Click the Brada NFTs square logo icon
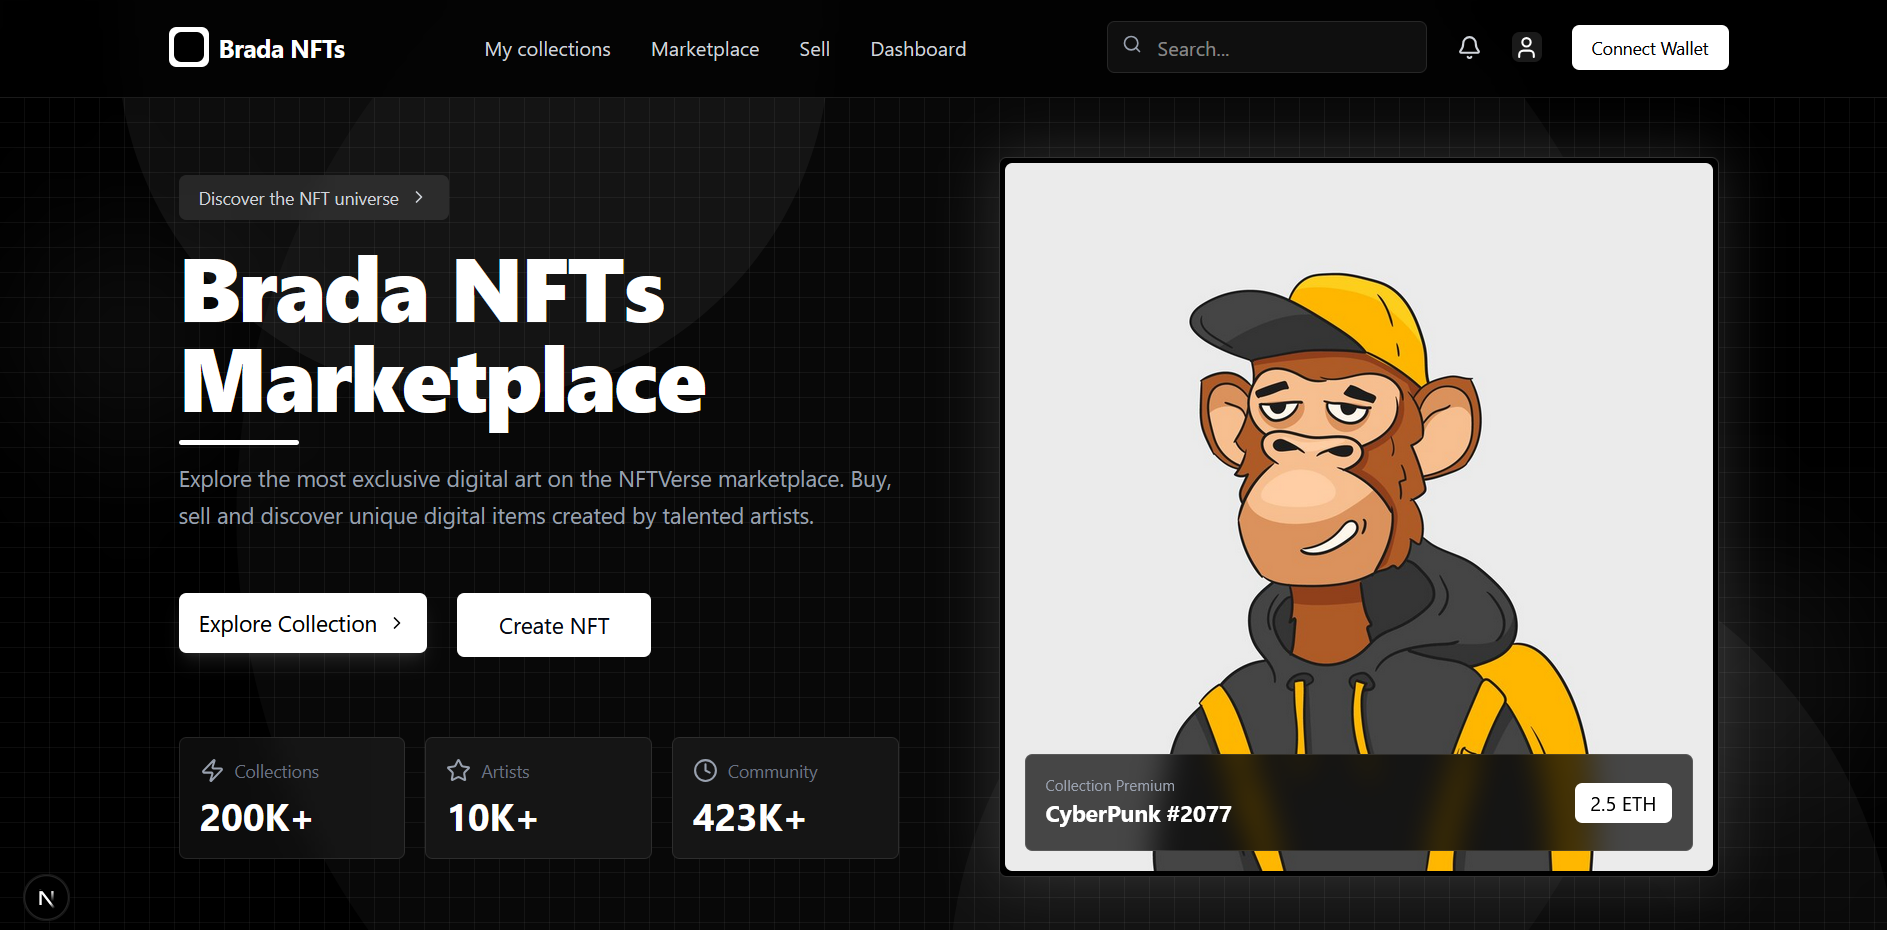 click(x=188, y=47)
